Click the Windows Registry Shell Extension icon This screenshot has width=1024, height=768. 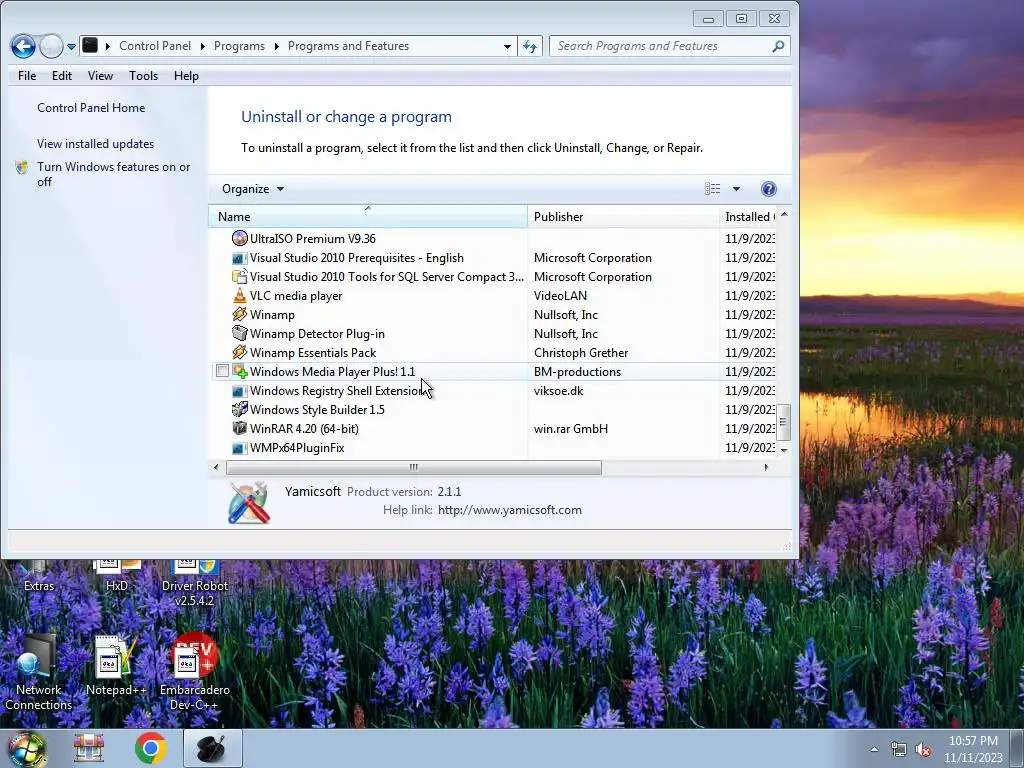[240, 391]
